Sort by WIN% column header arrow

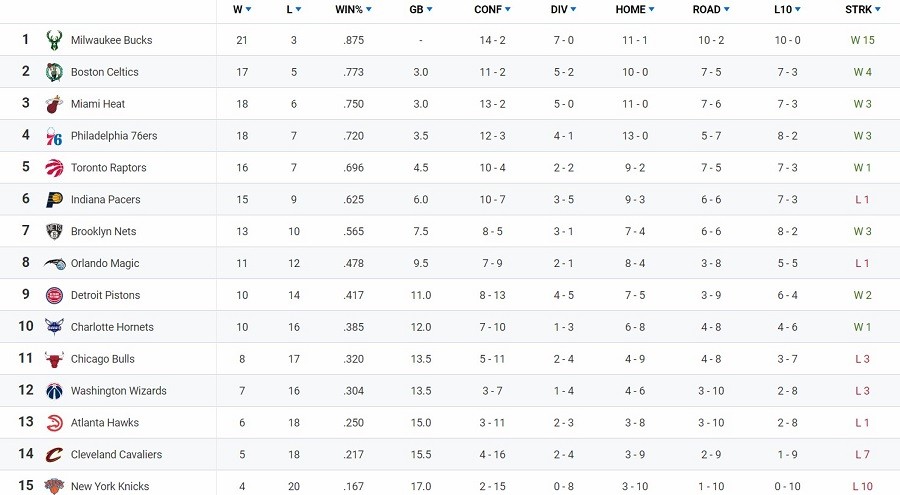(x=368, y=10)
